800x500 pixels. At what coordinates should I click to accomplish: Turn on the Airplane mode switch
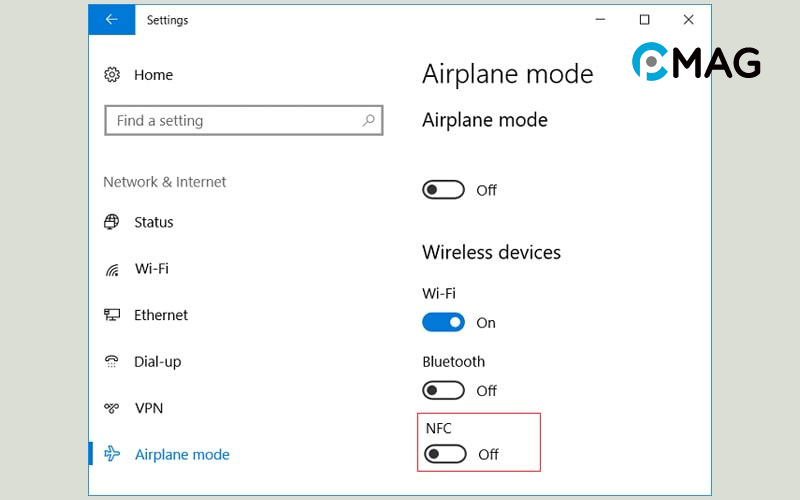pos(444,190)
